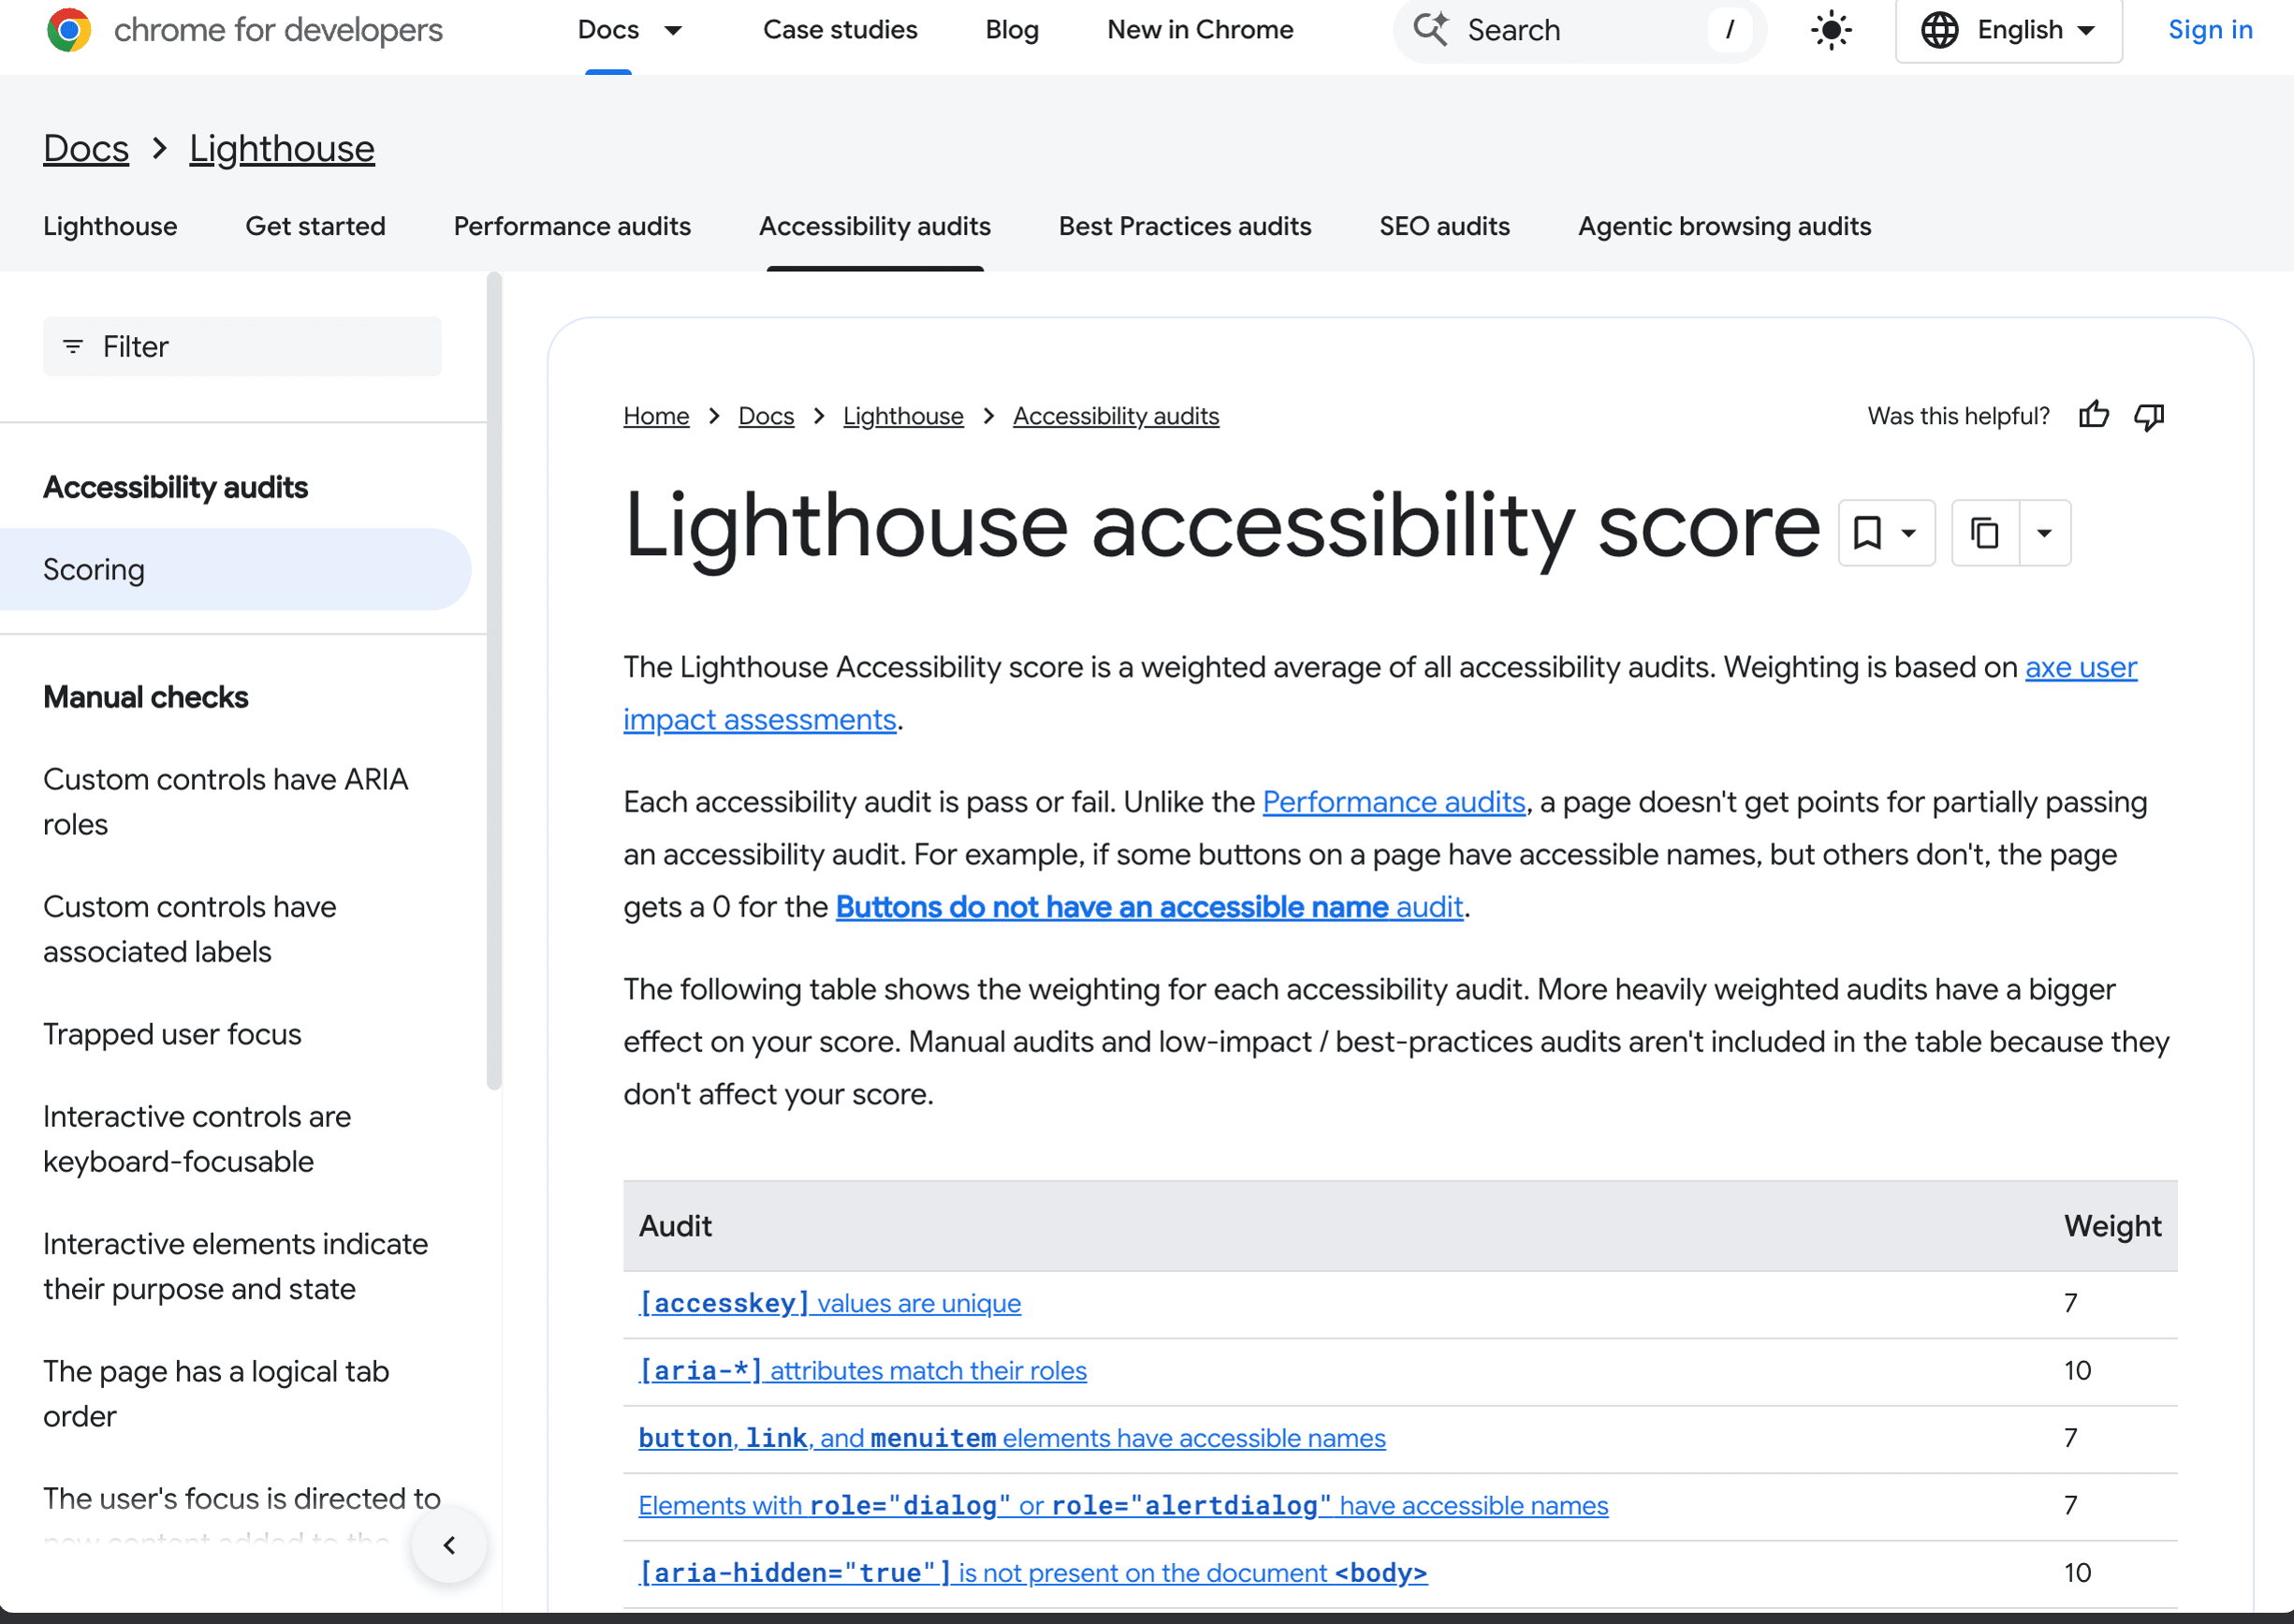The width and height of the screenshot is (2294, 1624).
Task: Open the axe user impact assessments link
Action: (2081, 667)
